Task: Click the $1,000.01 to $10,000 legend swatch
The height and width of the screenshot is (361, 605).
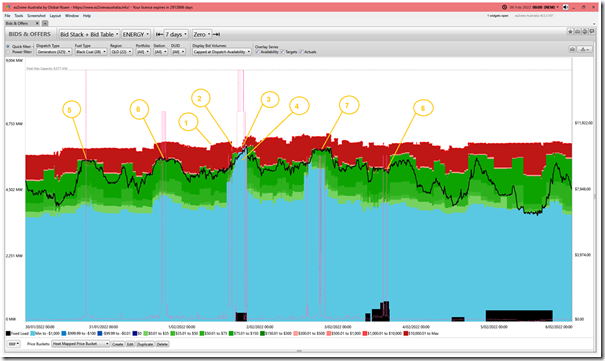Action: [x=365, y=333]
